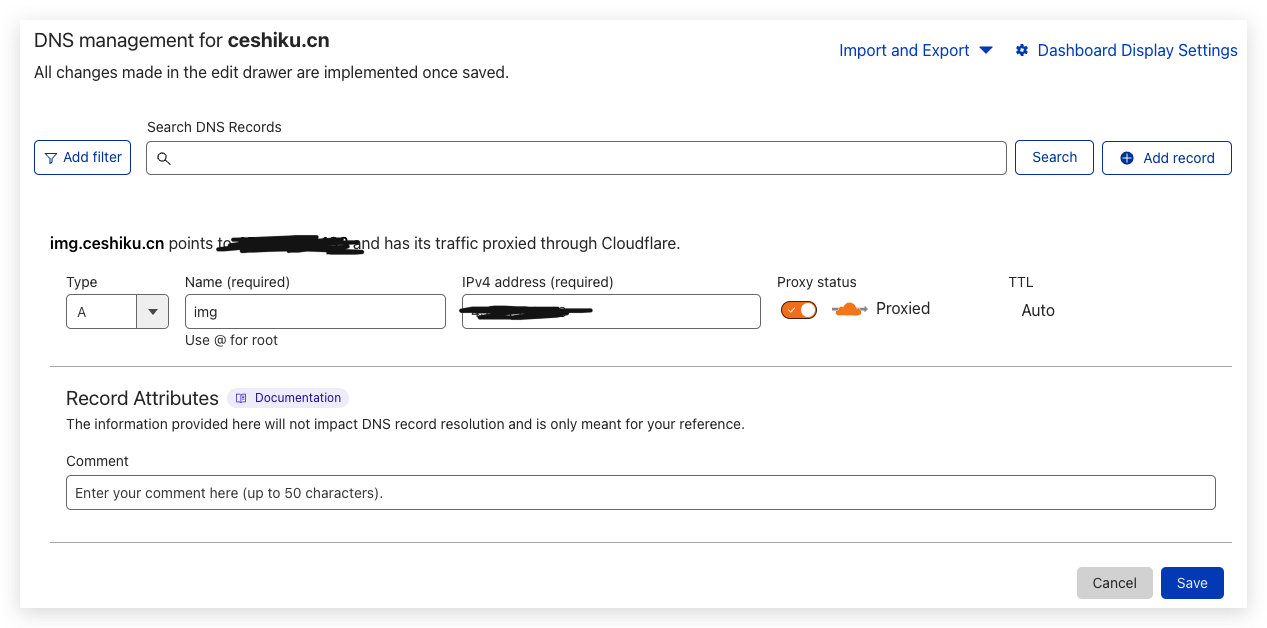Open the Import and Export dropdown
1267x628 pixels.
pyautogui.click(x=915, y=50)
